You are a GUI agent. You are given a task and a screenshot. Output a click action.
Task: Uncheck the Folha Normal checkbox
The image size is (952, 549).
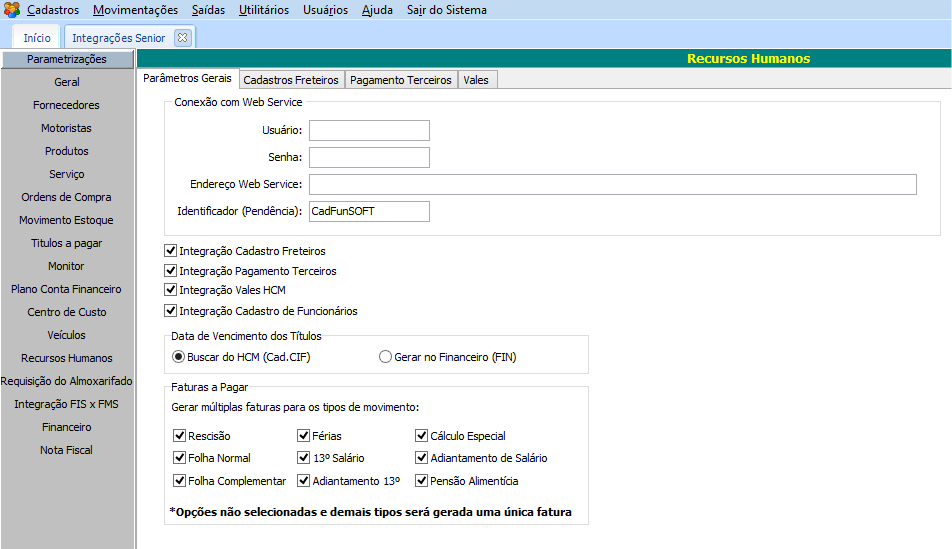coord(179,458)
